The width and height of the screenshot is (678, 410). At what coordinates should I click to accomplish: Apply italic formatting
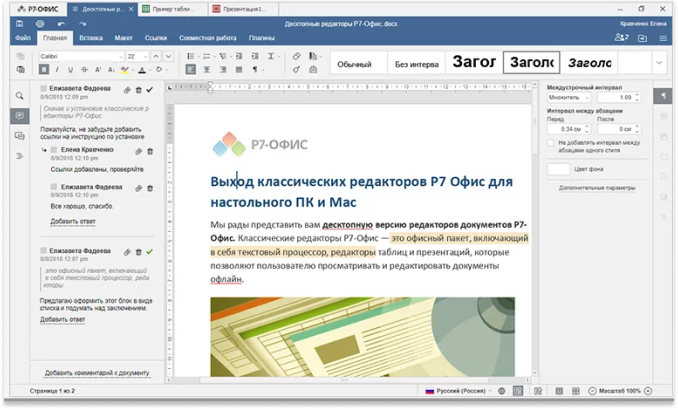point(57,70)
